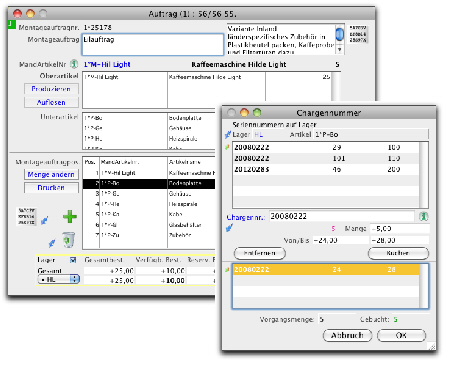The height and width of the screenshot is (366, 454).
Task: Click the Bodenplatte row in Unterartikel list
Action: [149, 118]
